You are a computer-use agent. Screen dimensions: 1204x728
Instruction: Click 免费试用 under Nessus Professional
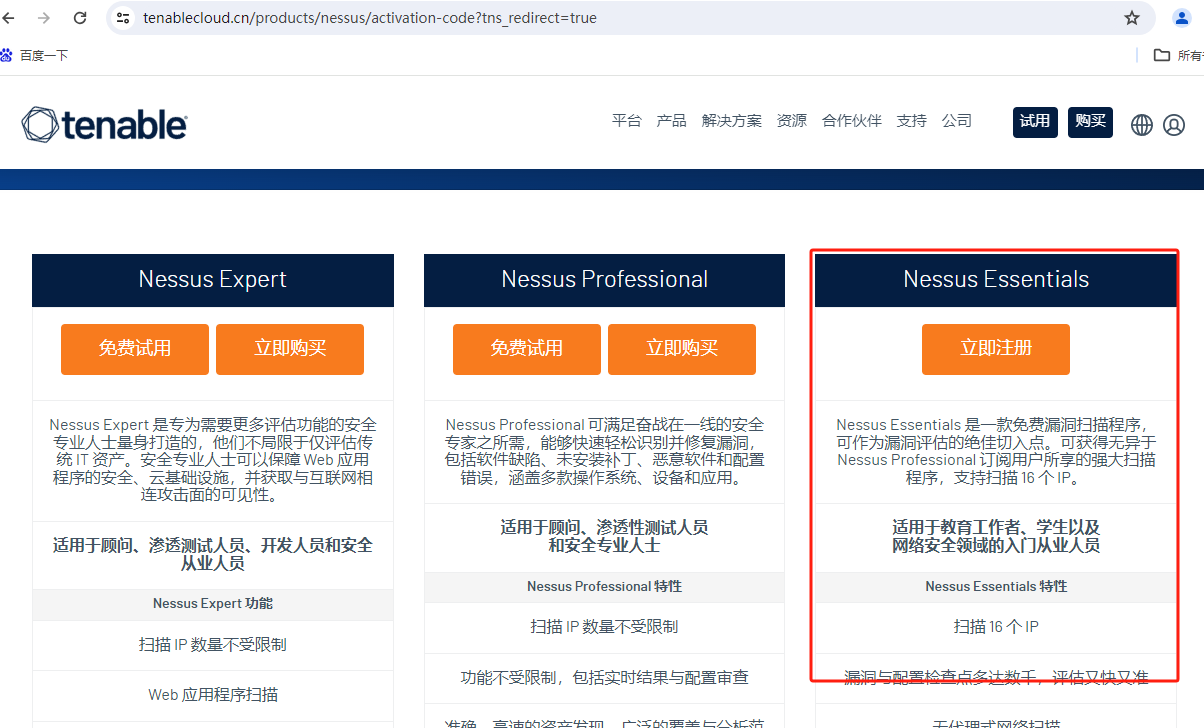[527, 349]
